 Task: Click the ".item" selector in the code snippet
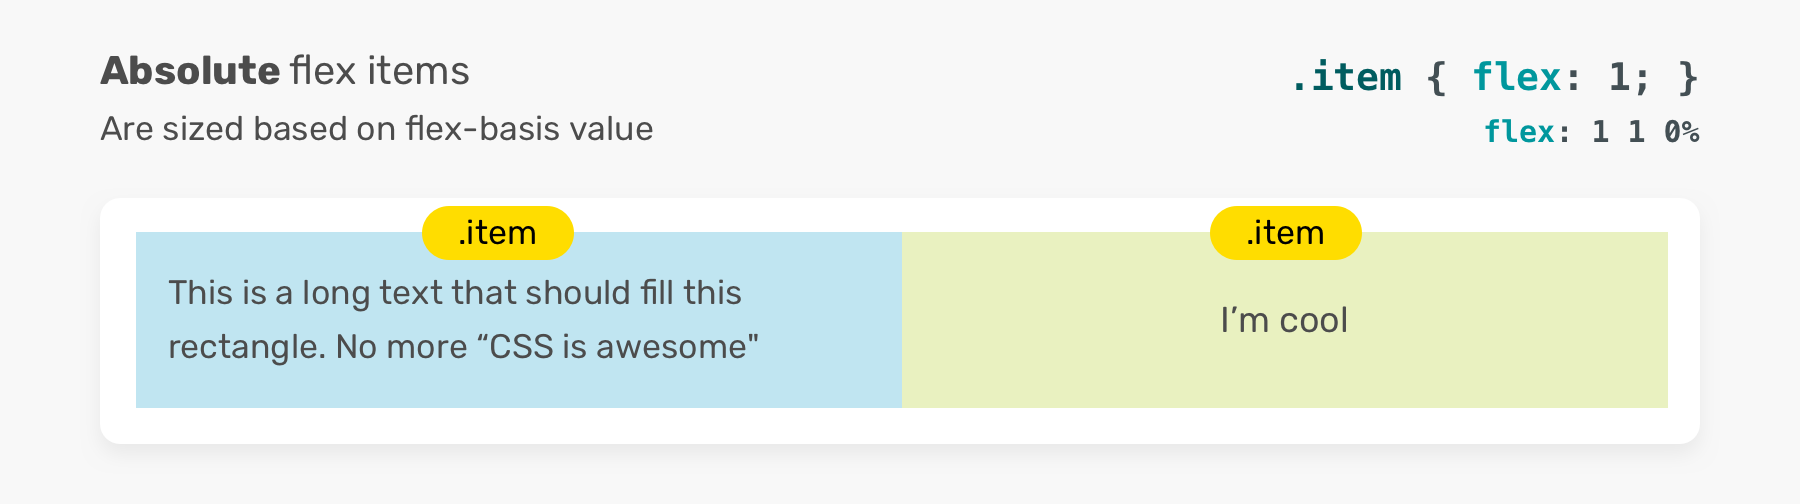1346,77
